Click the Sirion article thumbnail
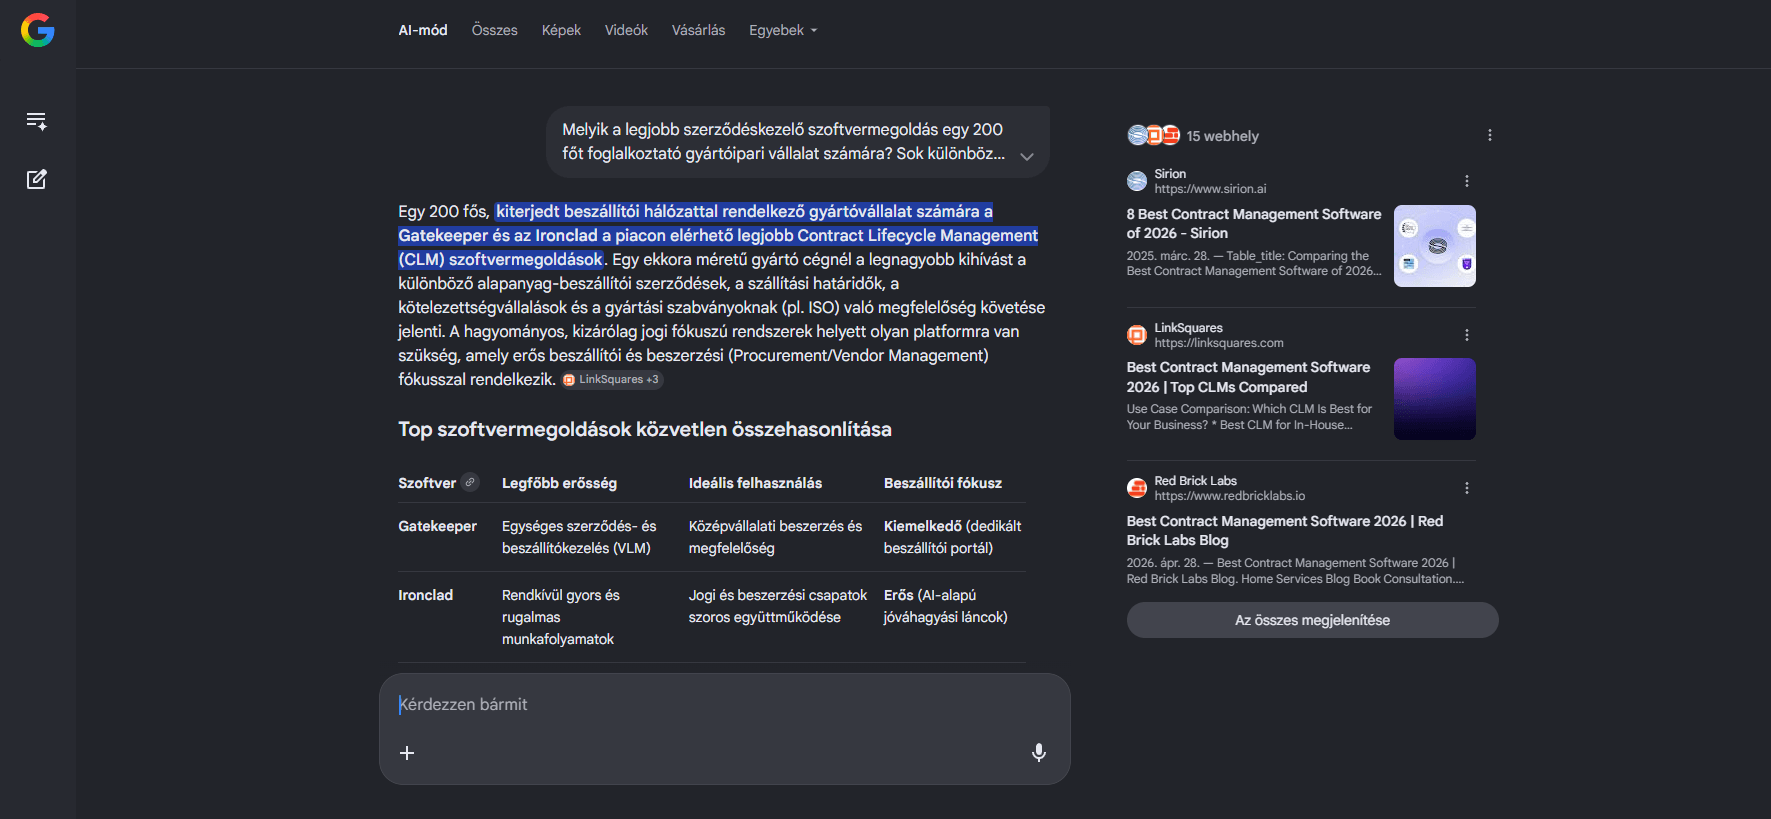This screenshot has height=819, width=1771. (1435, 246)
